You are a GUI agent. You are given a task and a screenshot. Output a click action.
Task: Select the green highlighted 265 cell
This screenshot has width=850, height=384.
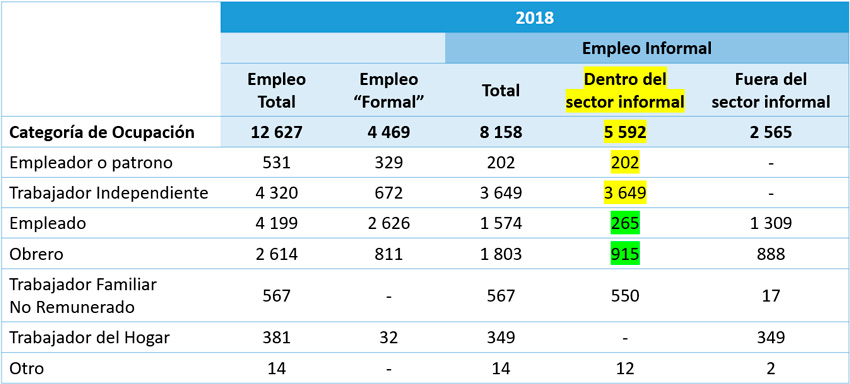[624, 223]
